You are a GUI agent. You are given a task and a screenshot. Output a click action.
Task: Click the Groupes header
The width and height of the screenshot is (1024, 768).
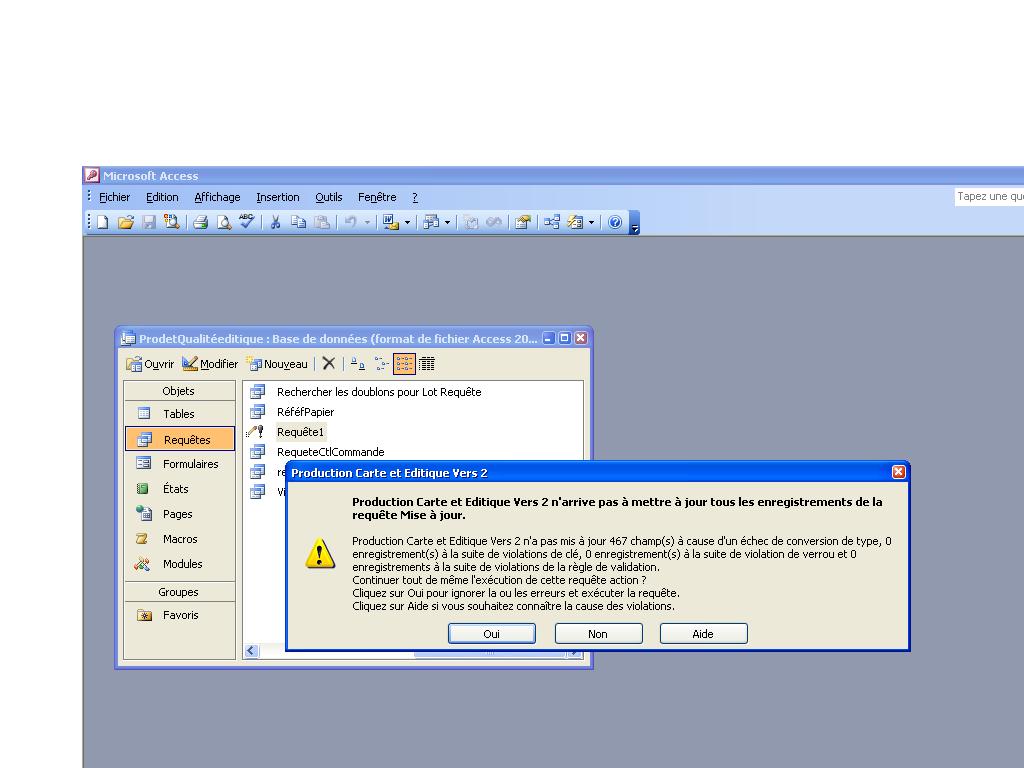pyautogui.click(x=179, y=592)
